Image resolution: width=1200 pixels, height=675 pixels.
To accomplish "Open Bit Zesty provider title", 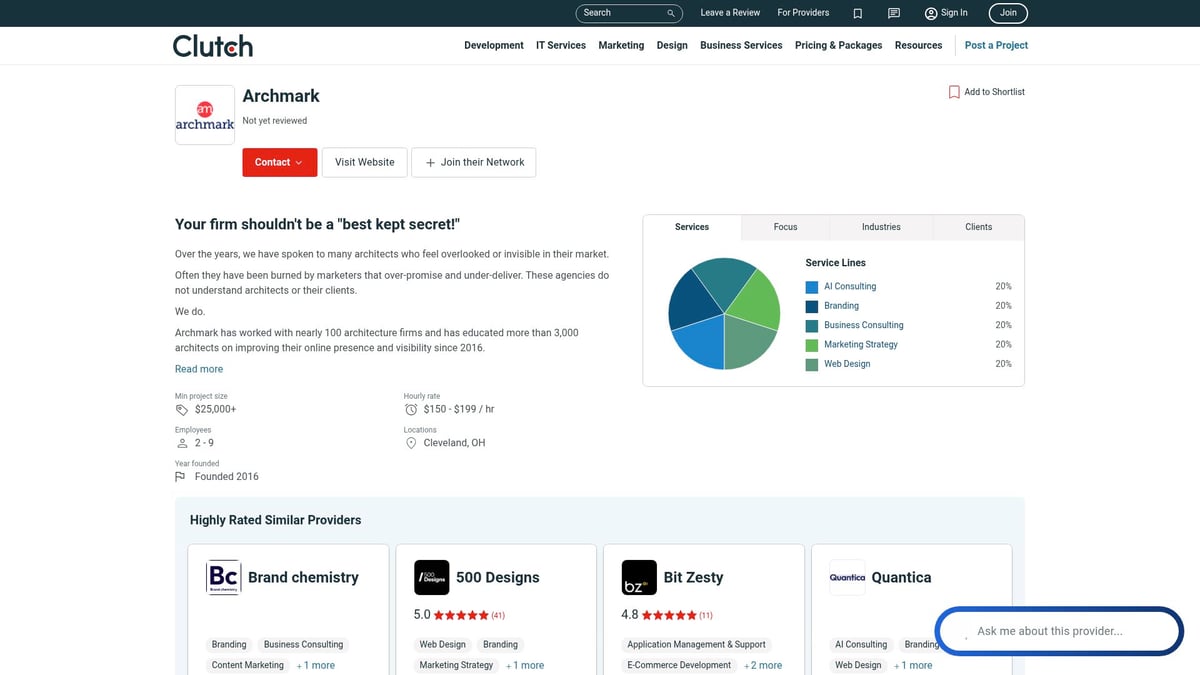I will [x=693, y=577].
